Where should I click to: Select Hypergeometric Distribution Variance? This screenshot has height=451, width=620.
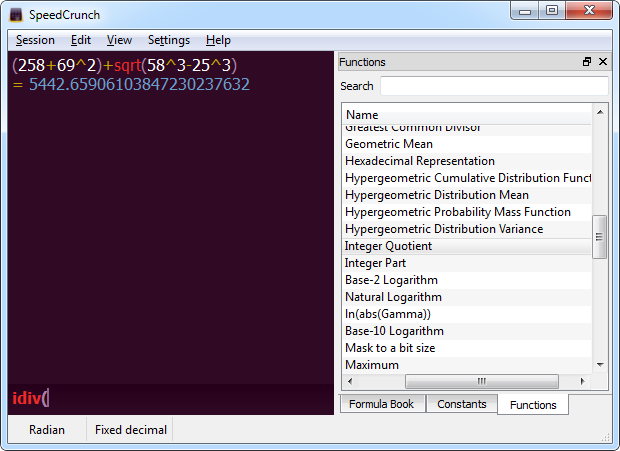(x=467, y=229)
